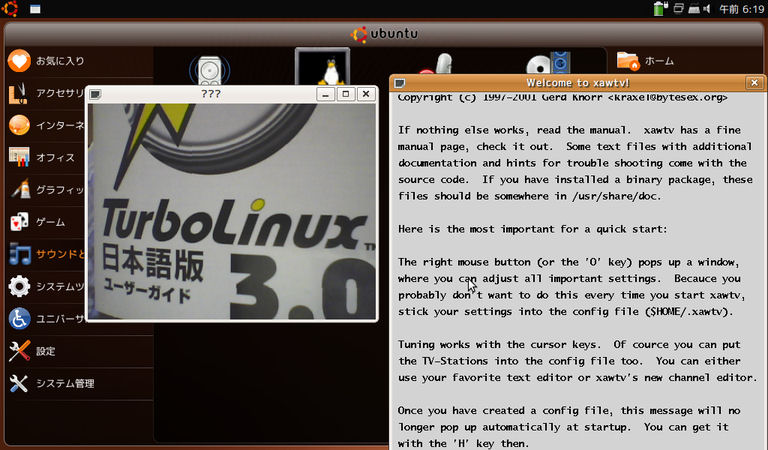The width and height of the screenshot is (768, 450).
Task: Select the サウンドとビデオ music note category
Action: 20,254
